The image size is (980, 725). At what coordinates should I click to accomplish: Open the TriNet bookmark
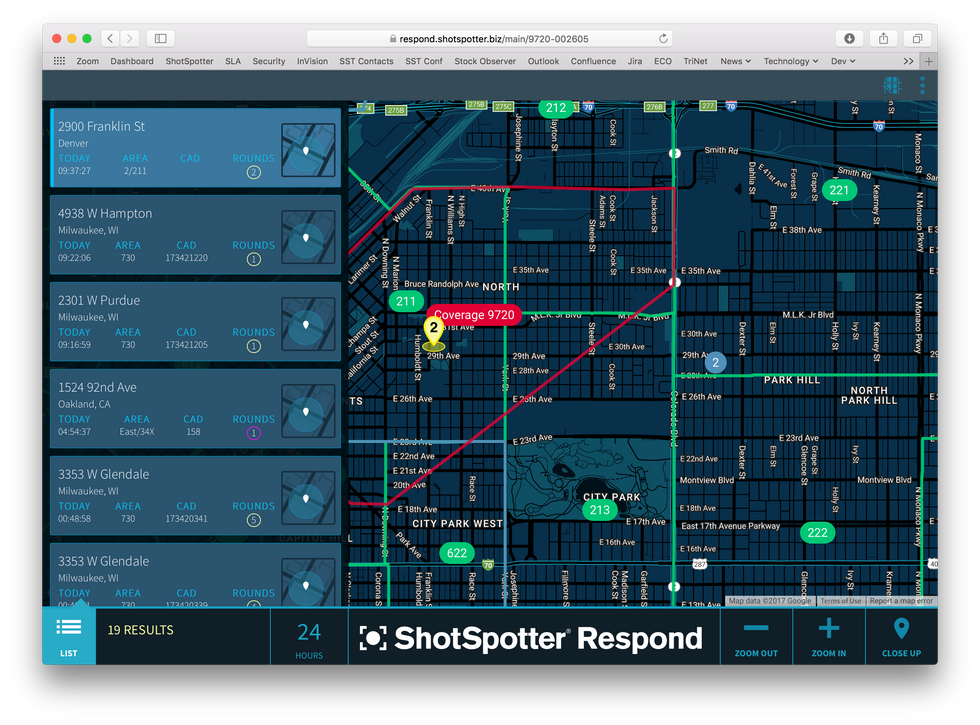tap(696, 61)
